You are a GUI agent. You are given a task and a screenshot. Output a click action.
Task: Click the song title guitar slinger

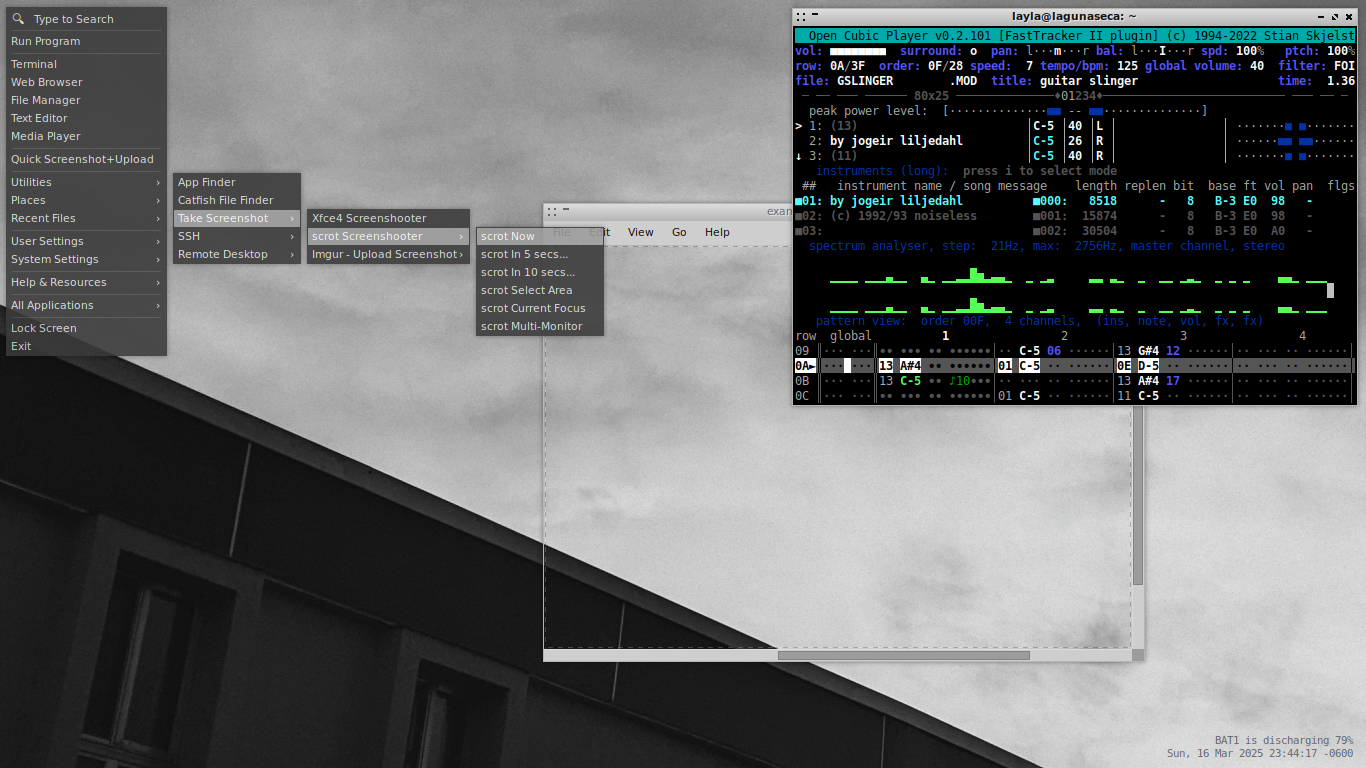pyautogui.click(x=1089, y=81)
